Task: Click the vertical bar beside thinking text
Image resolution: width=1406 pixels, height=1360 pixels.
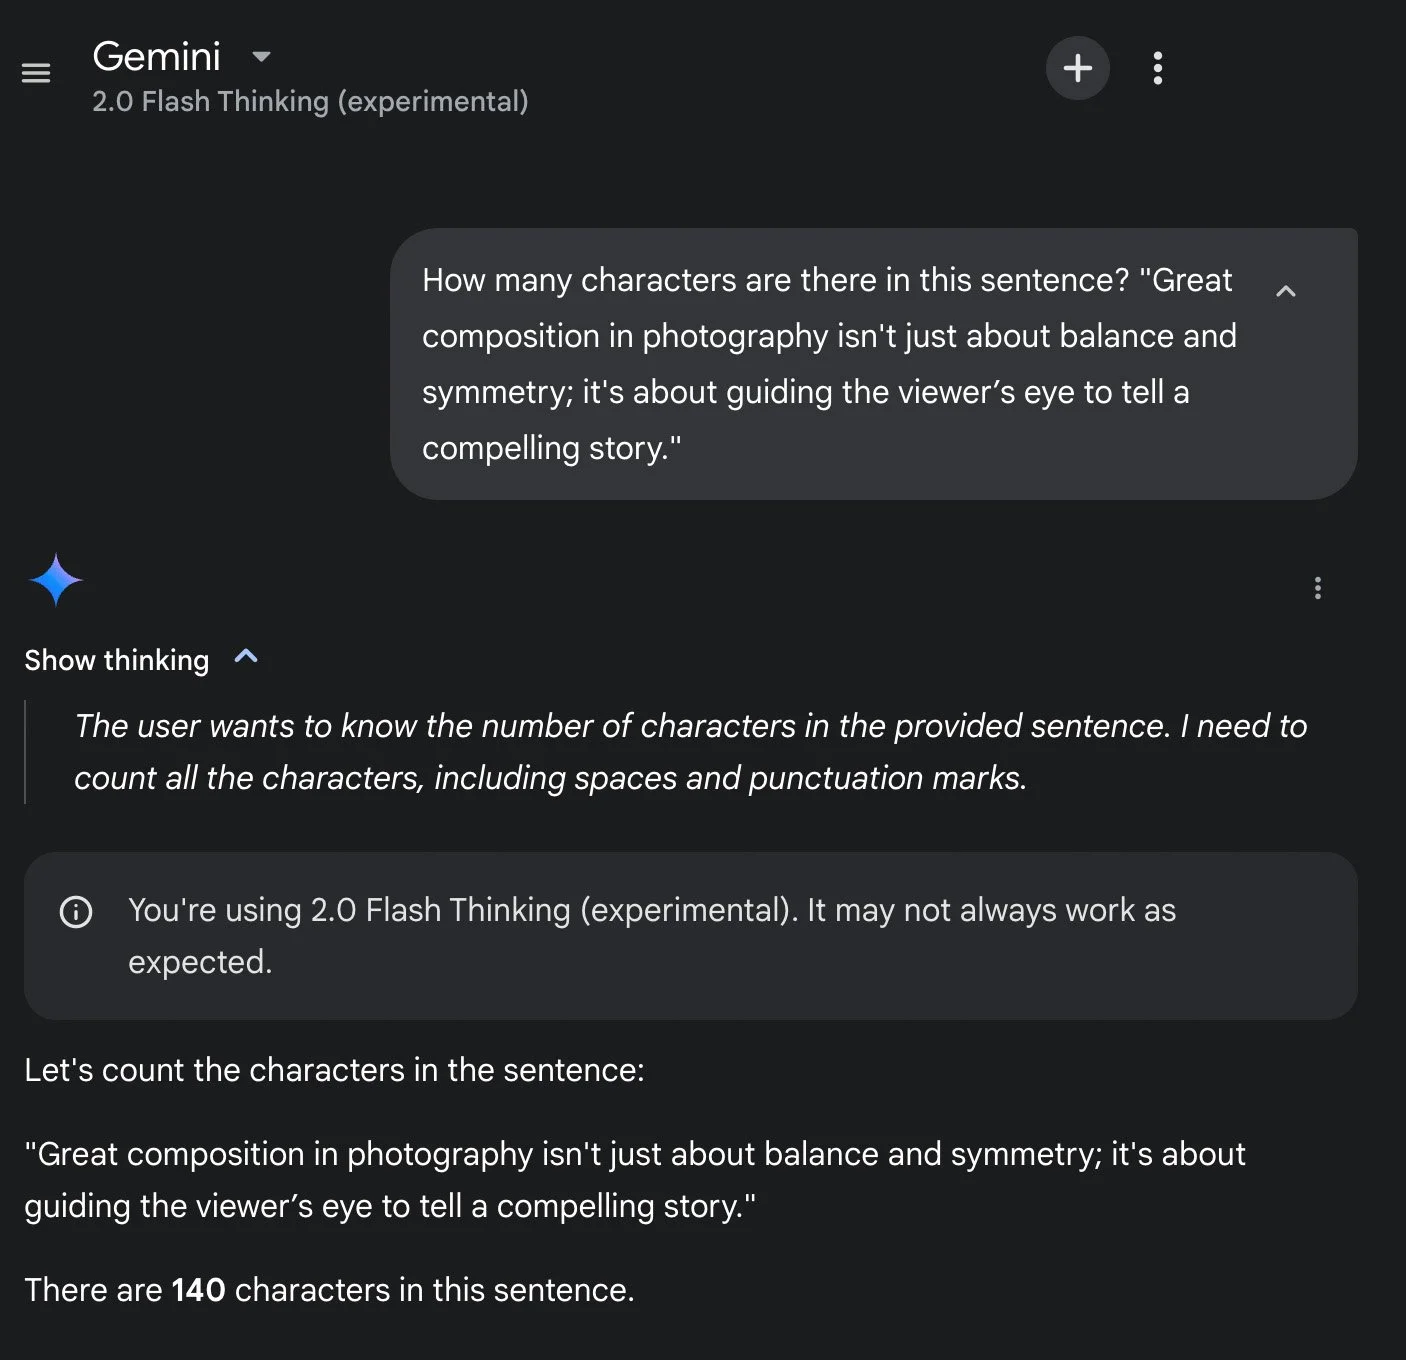Action: (25, 752)
